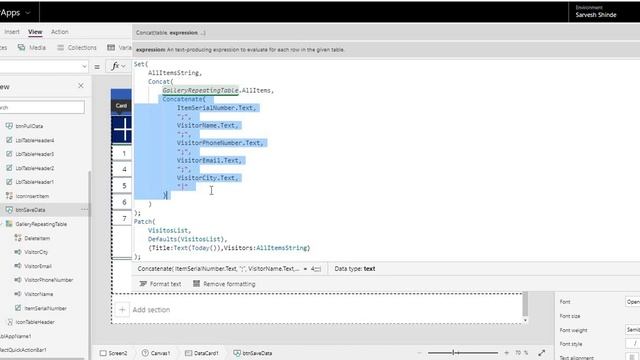The height and width of the screenshot is (360, 640).
Task: Click the Remove formatting icon
Action: click(196, 283)
